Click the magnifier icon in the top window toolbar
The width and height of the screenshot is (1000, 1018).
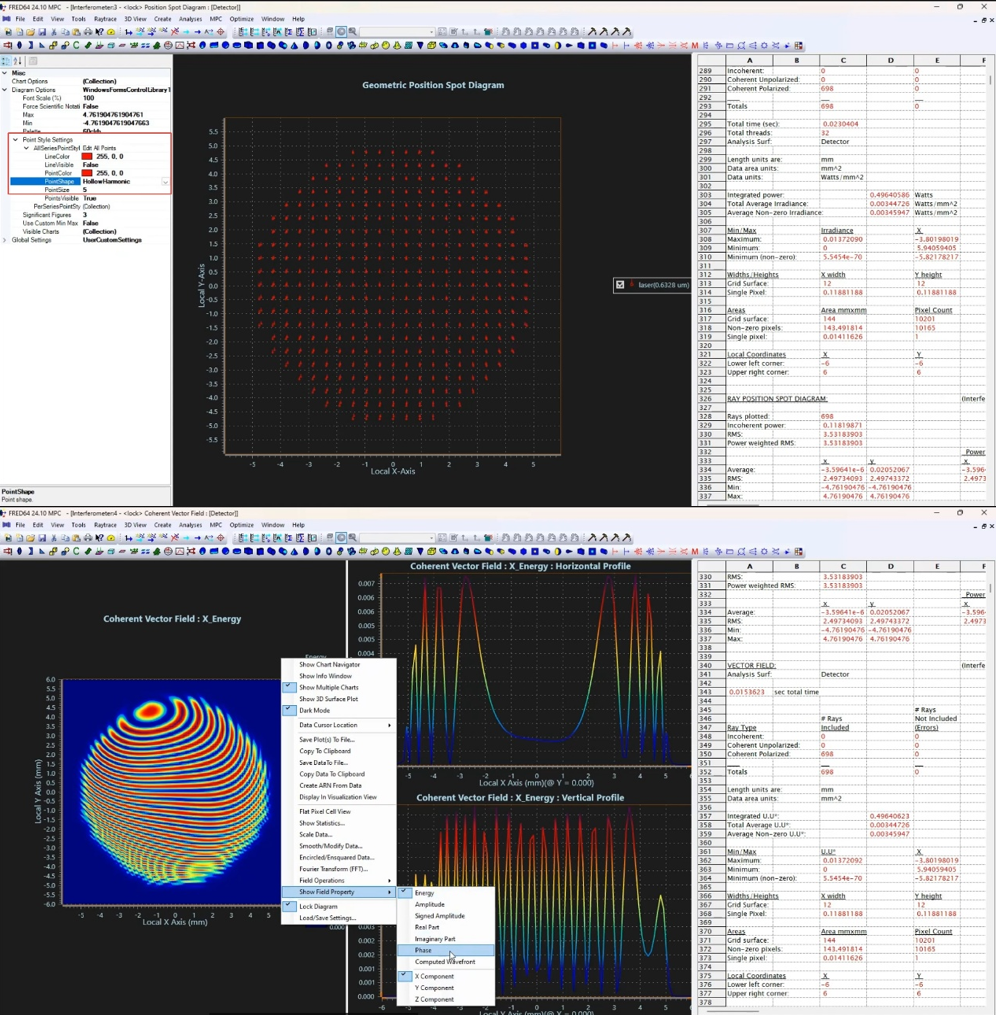click(x=352, y=32)
